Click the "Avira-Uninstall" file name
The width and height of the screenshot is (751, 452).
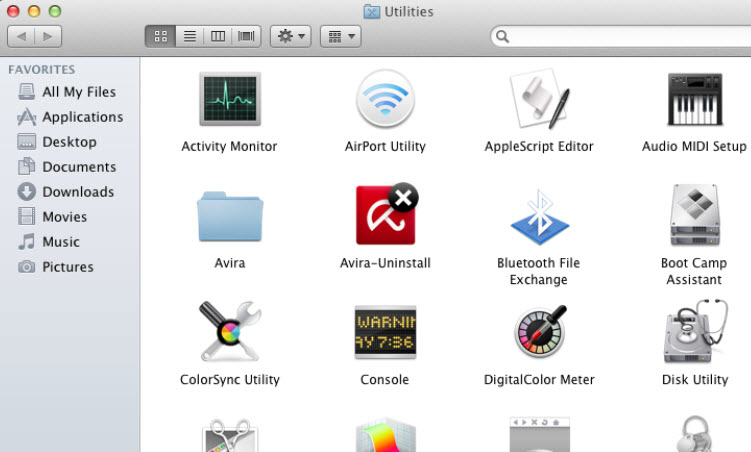pyautogui.click(x=385, y=263)
